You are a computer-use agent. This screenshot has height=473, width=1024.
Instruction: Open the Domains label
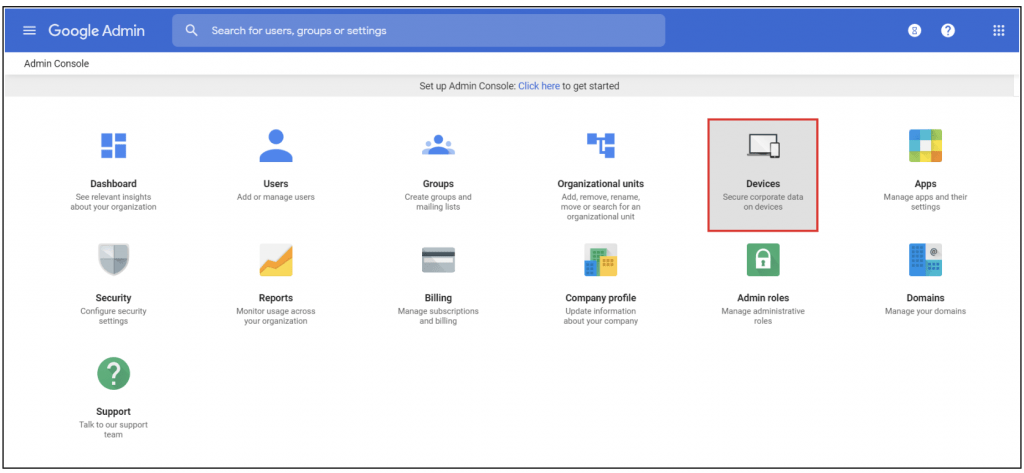(925, 298)
